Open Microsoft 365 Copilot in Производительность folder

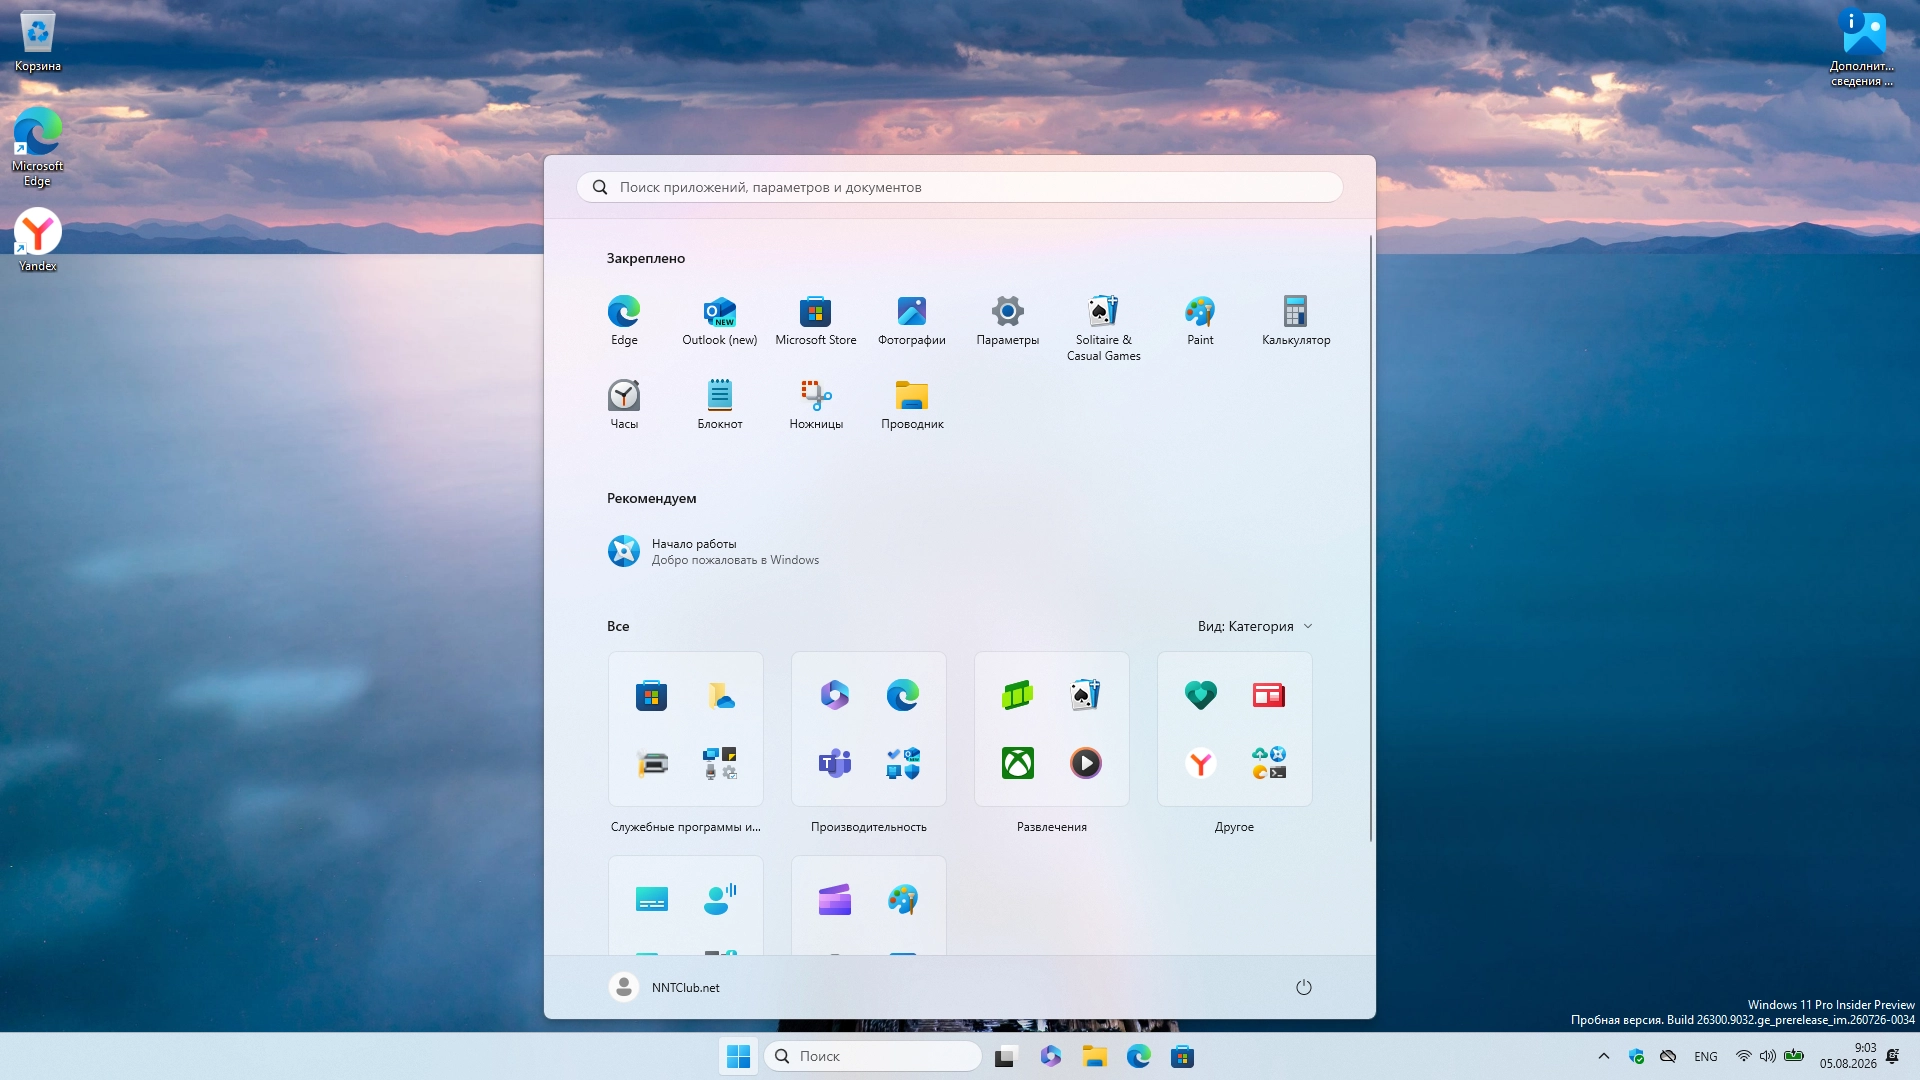(x=835, y=695)
